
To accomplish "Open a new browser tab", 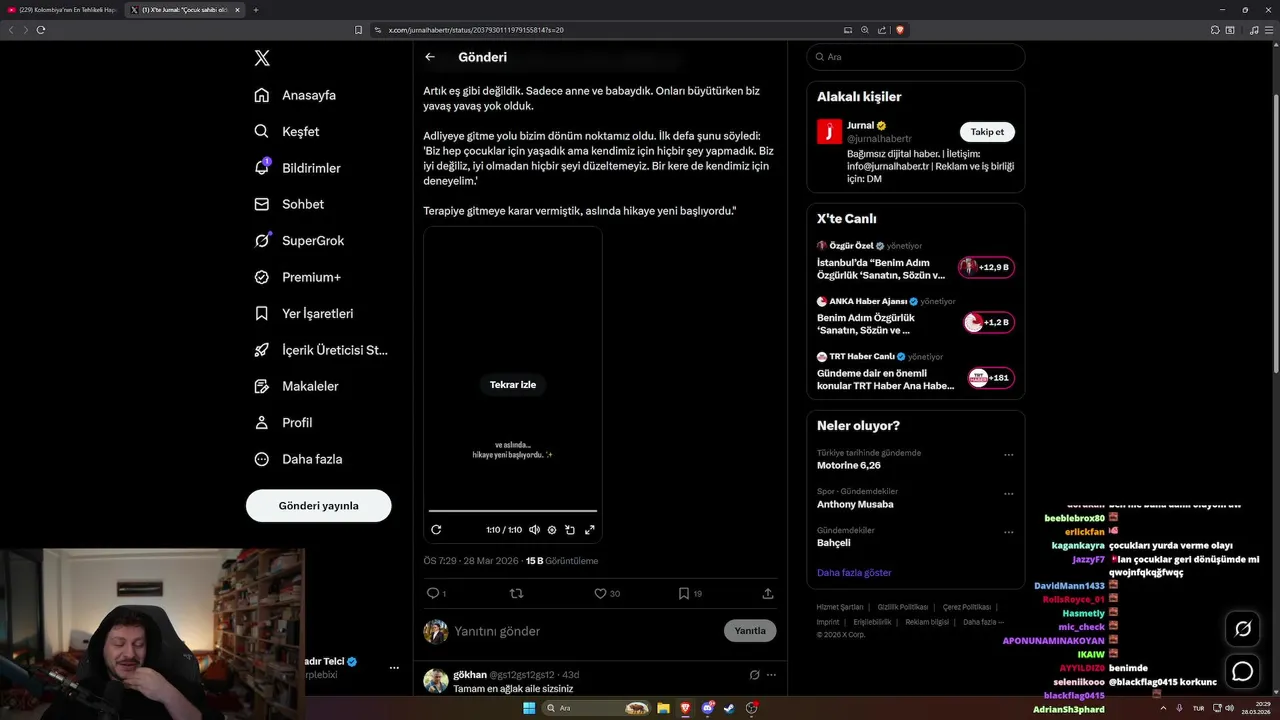I will coord(256,10).
